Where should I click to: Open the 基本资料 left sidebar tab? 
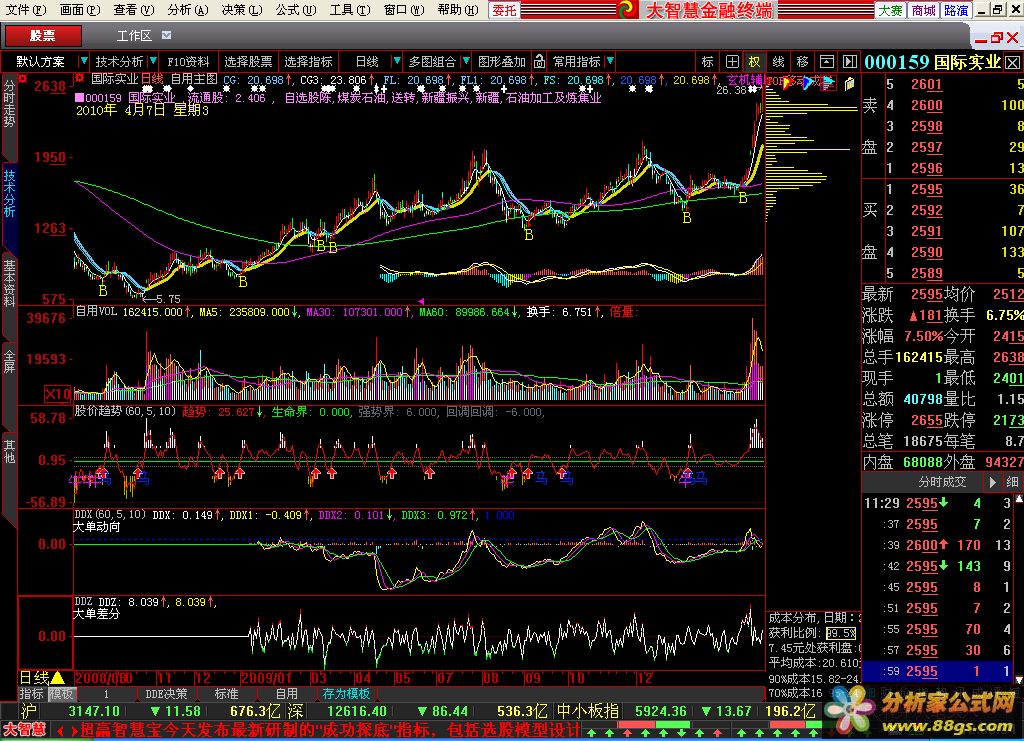point(9,283)
